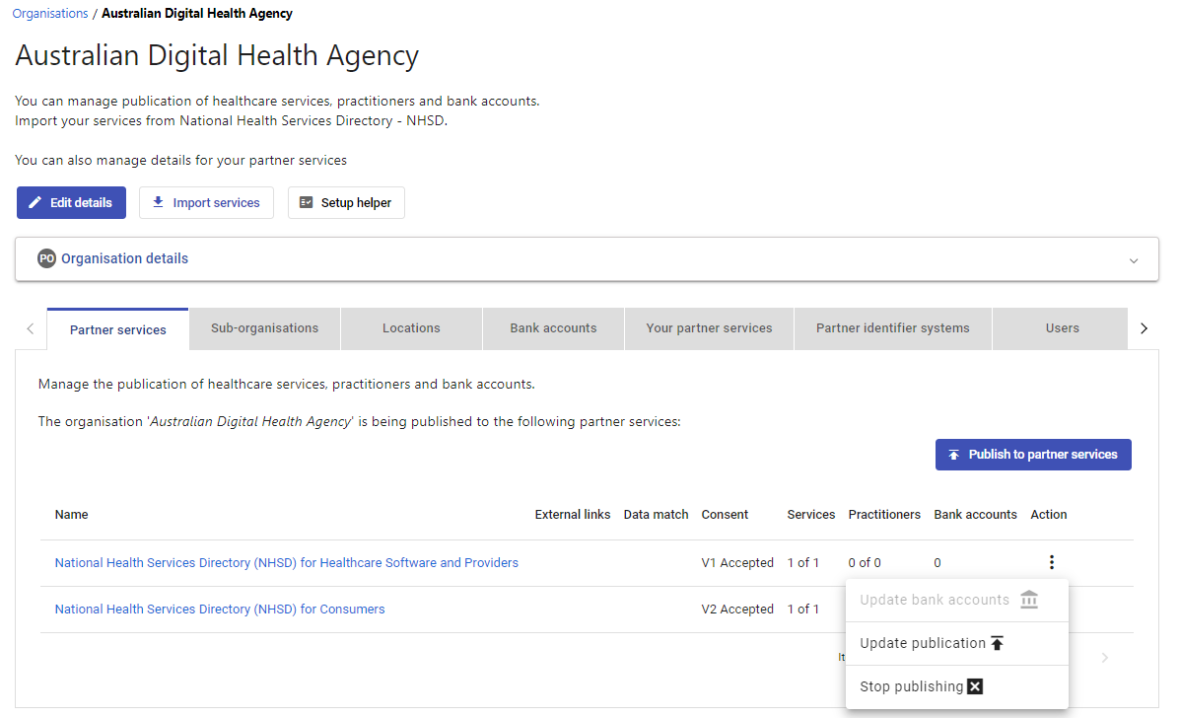Open NHSD for Healthcare Software and Providers link
This screenshot has width=1180, height=718.
tap(287, 563)
